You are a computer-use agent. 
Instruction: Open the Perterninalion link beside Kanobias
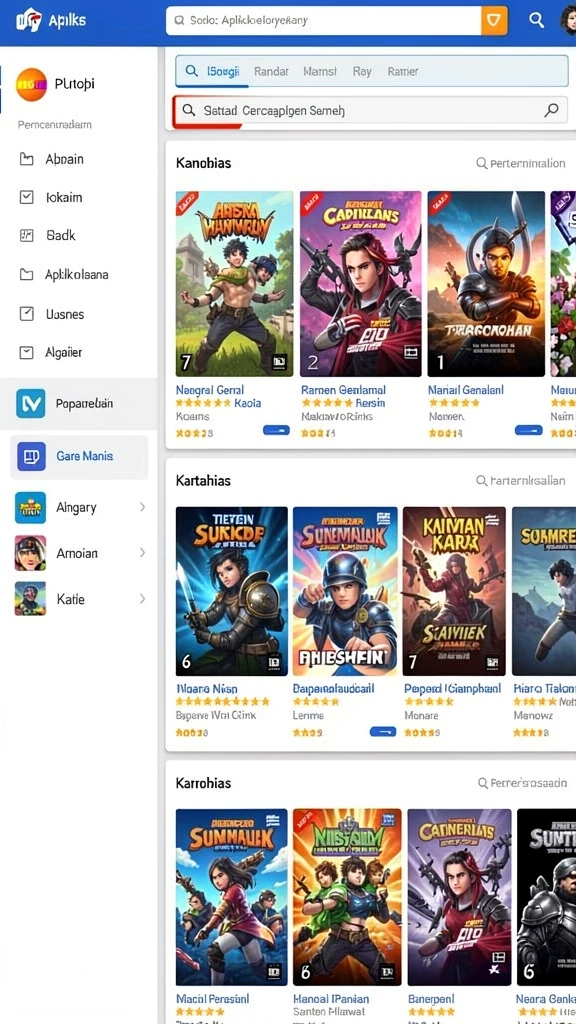[520, 163]
